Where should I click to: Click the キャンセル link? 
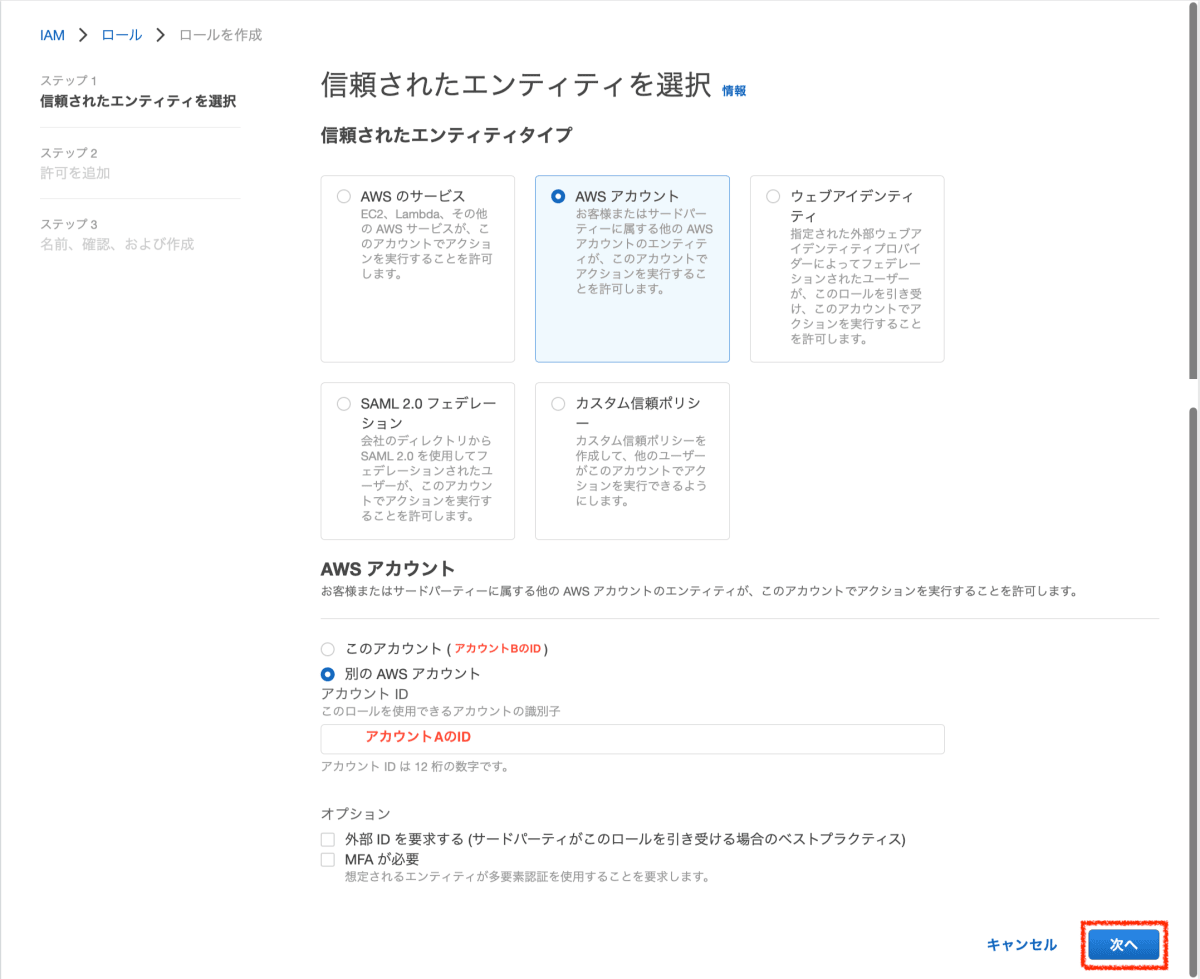click(x=1021, y=944)
